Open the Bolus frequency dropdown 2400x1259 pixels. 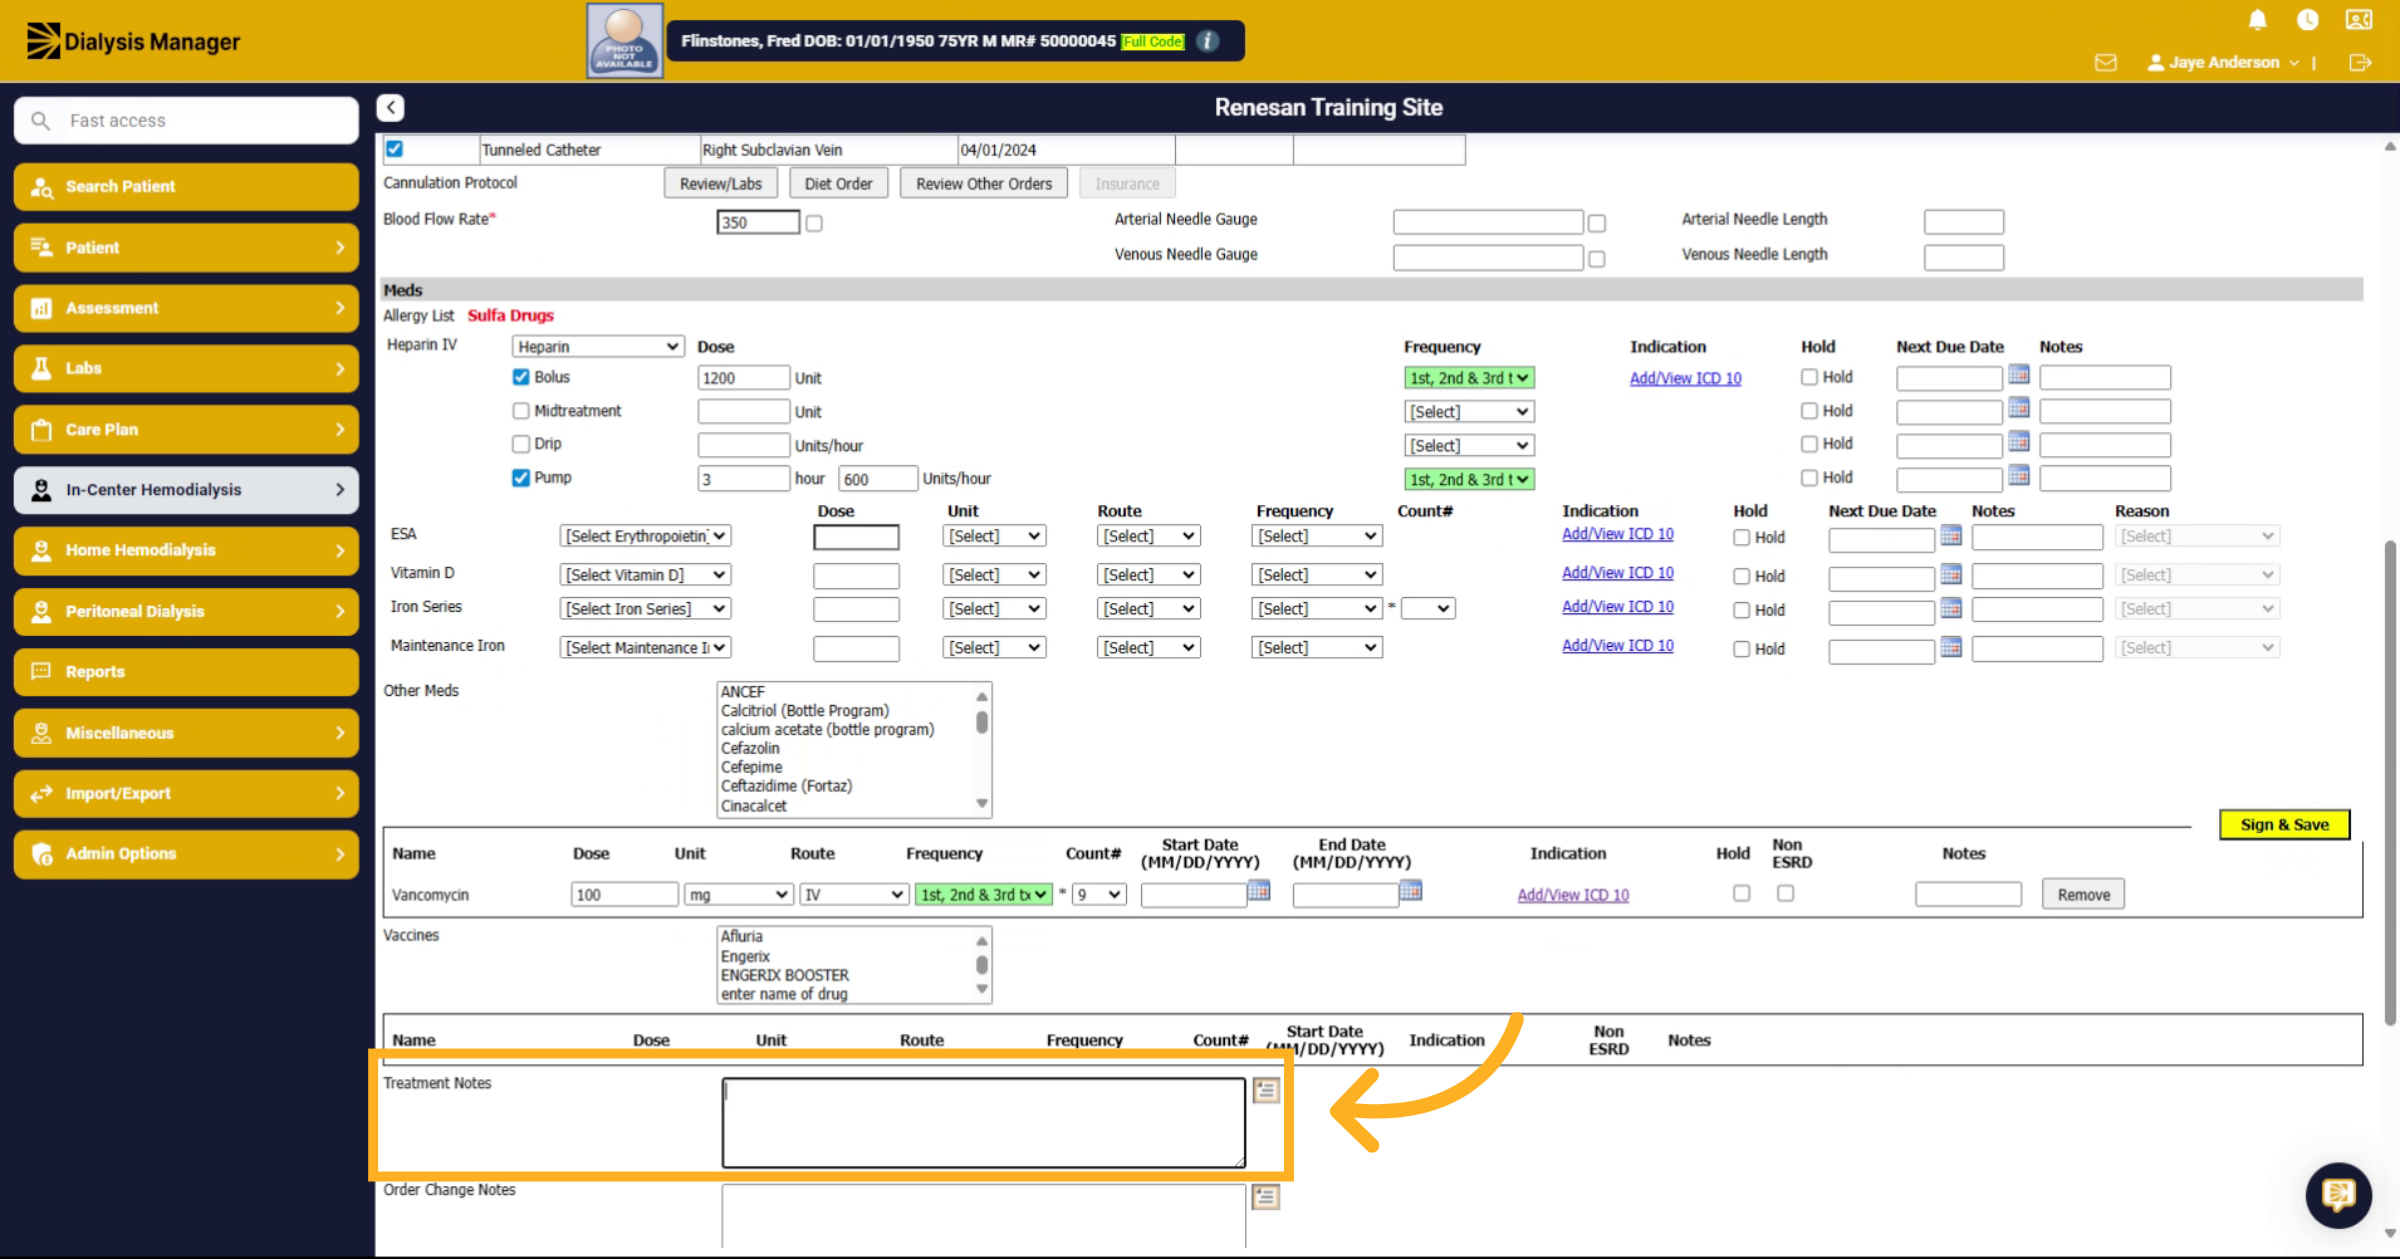coord(1468,378)
